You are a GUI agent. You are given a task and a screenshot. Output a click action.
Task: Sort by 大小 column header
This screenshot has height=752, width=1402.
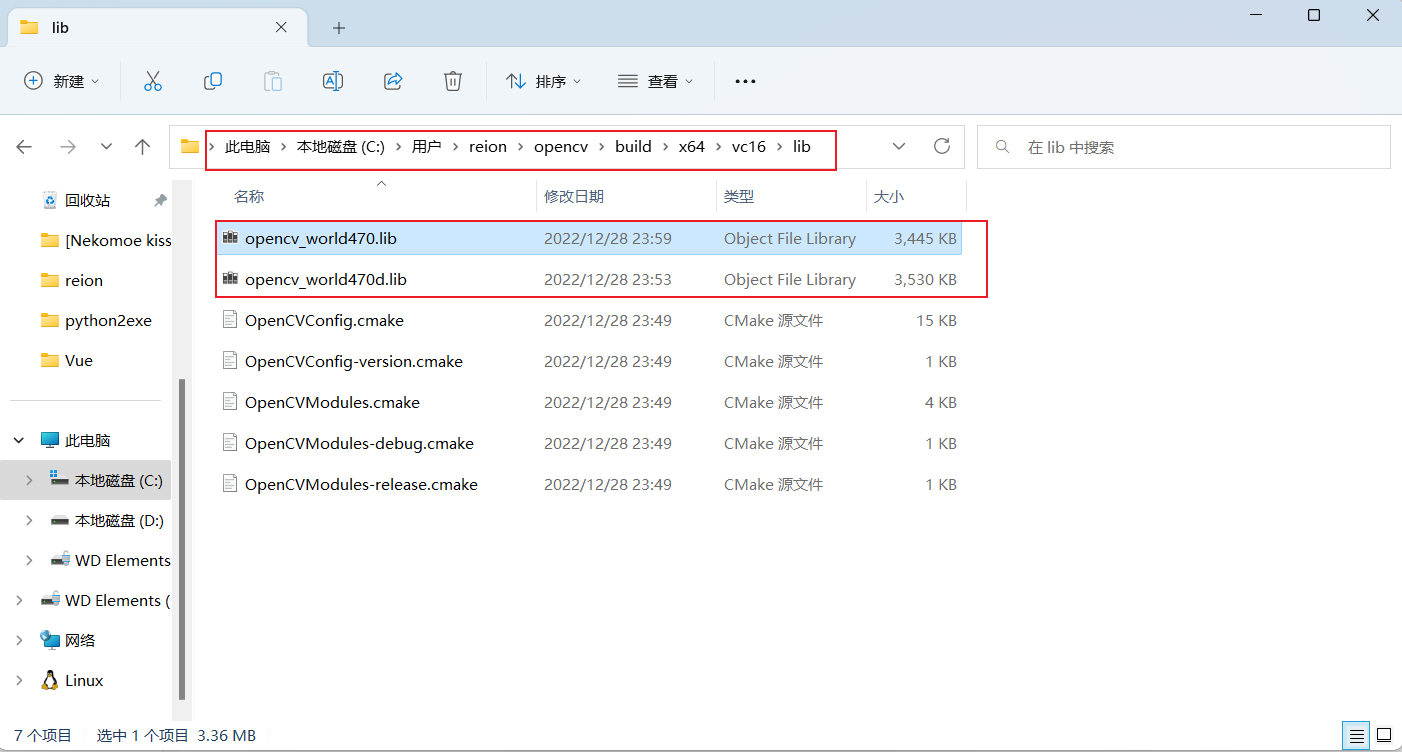[x=889, y=197]
